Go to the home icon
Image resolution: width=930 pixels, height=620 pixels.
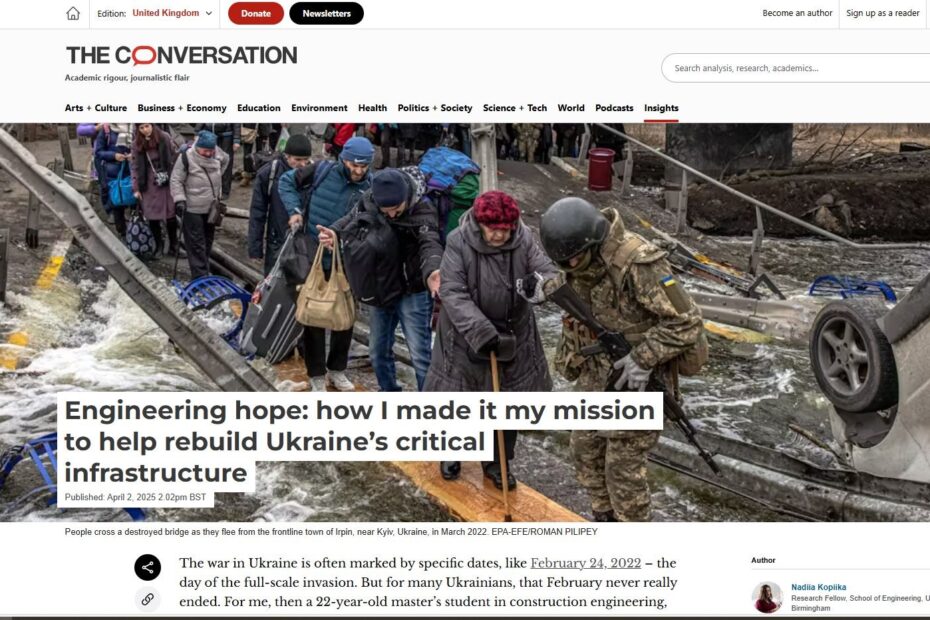coord(73,13)
